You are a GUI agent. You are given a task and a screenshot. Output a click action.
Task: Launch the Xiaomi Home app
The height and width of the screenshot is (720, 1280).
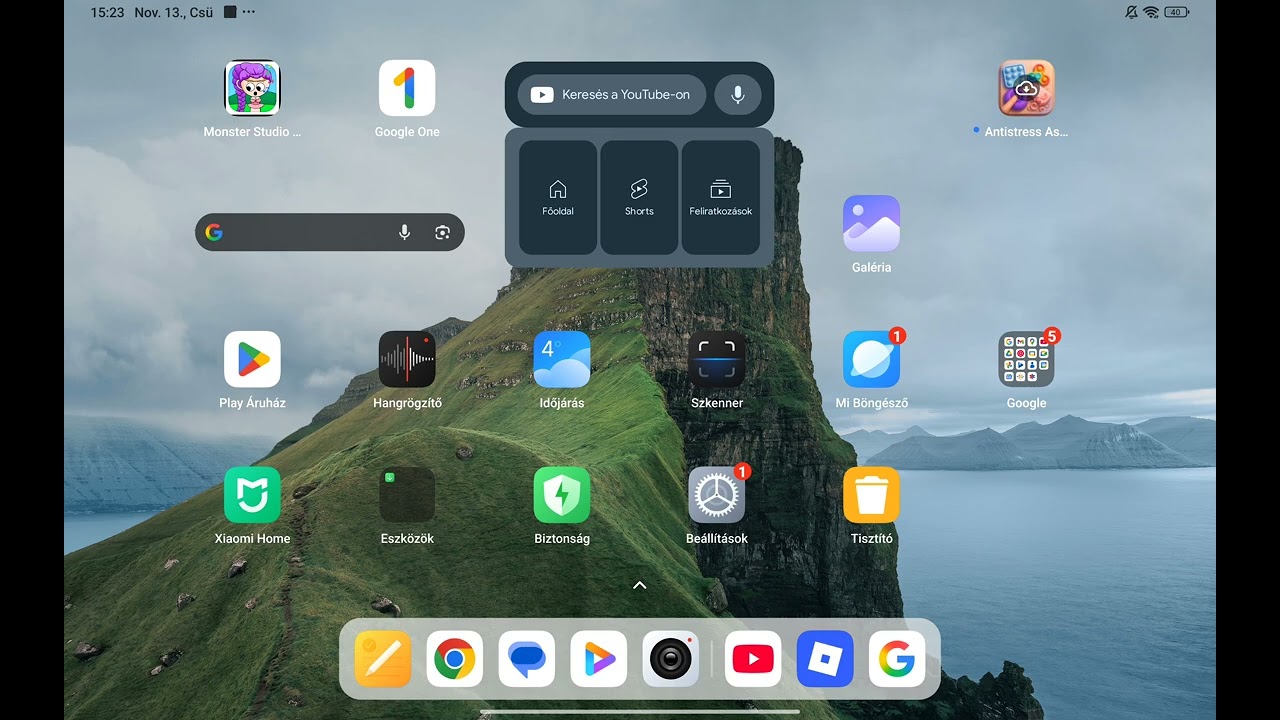252,494
